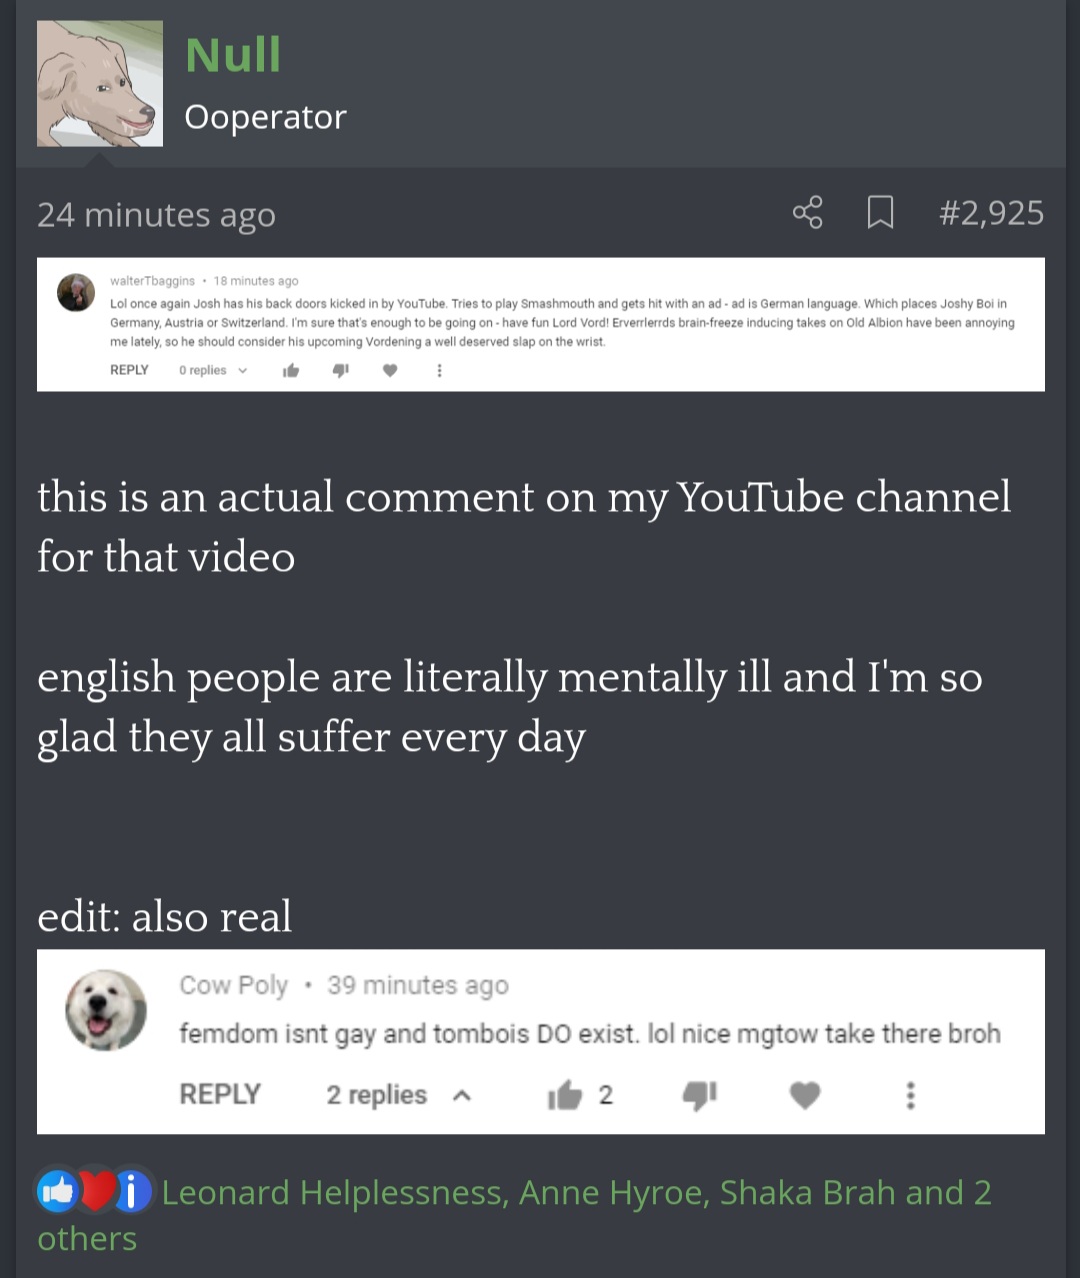Open post number #2,925 link
This screenshot has width=1080, height=1278.
tap(991, 213)
